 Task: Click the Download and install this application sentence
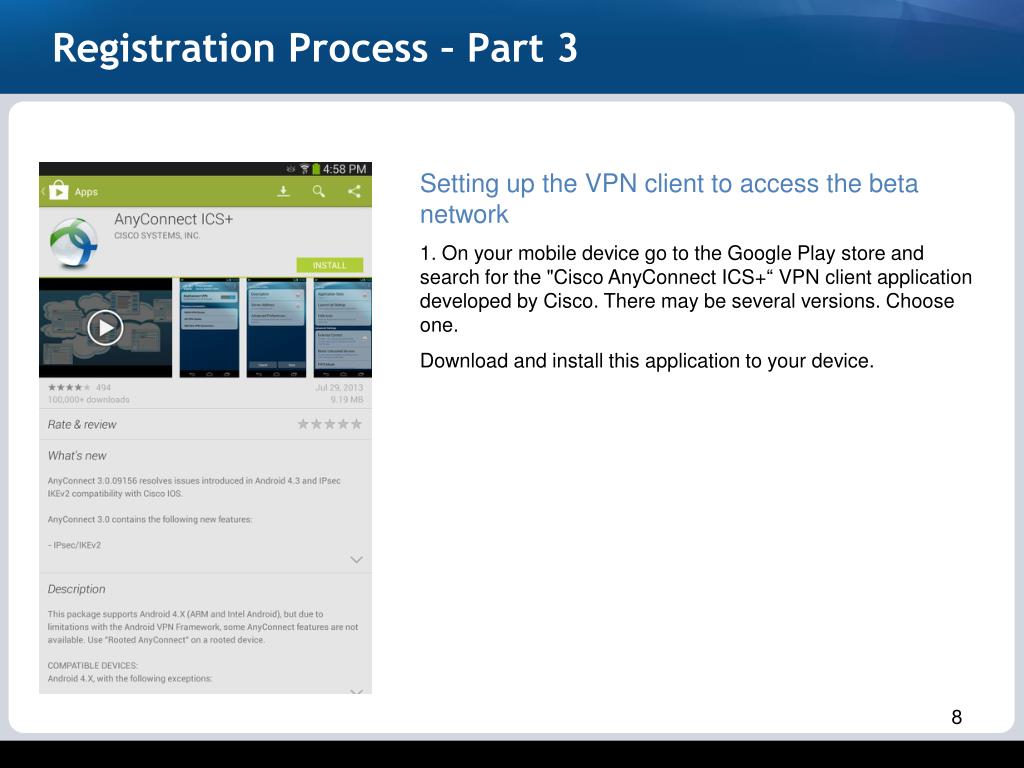tap(647, 360)
